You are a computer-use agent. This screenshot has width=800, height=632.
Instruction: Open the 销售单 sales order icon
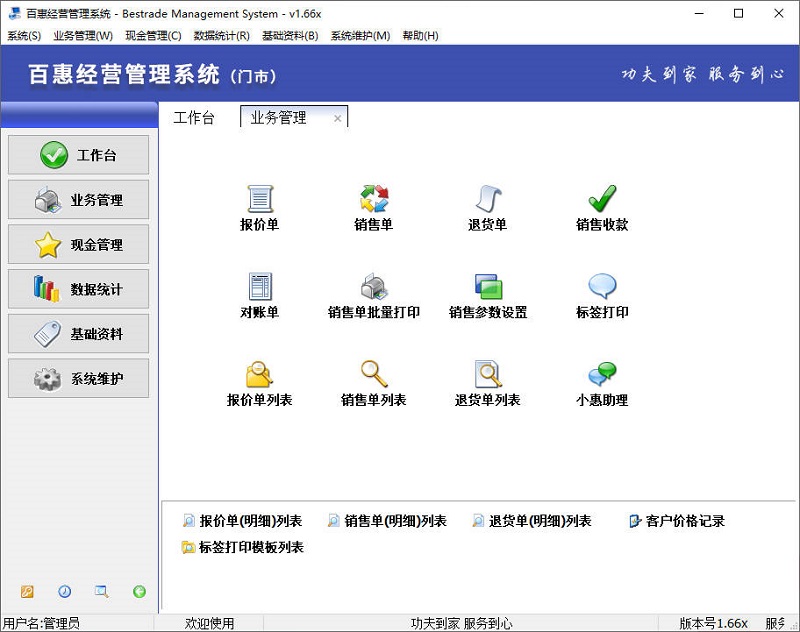click(x=374, y=205)
